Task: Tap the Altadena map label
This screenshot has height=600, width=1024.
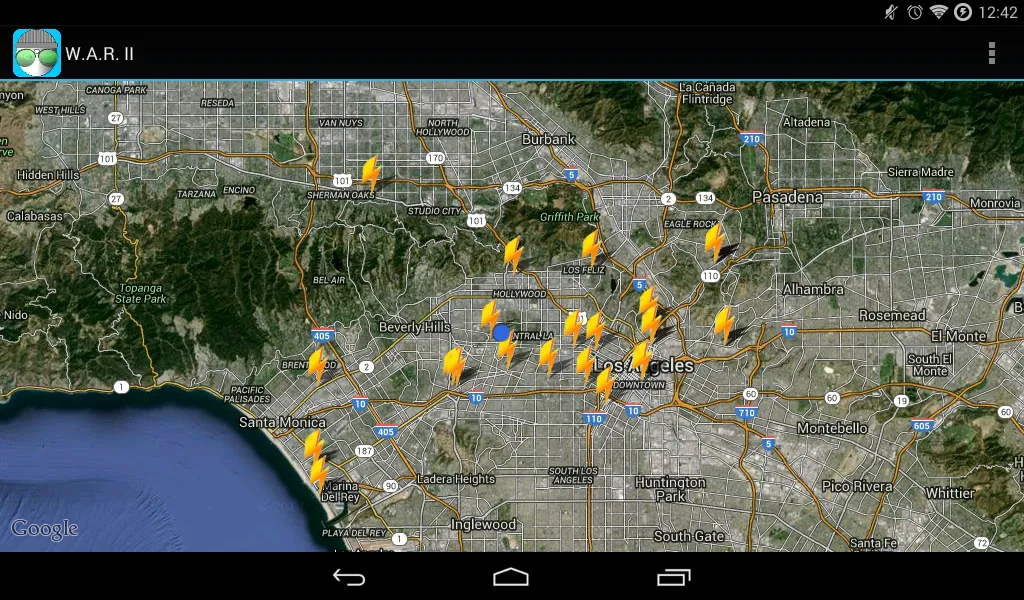Action: point(807,122)
